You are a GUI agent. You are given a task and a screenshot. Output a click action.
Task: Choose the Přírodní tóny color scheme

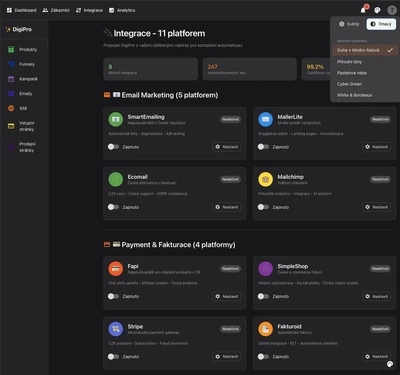click(365, 62)
